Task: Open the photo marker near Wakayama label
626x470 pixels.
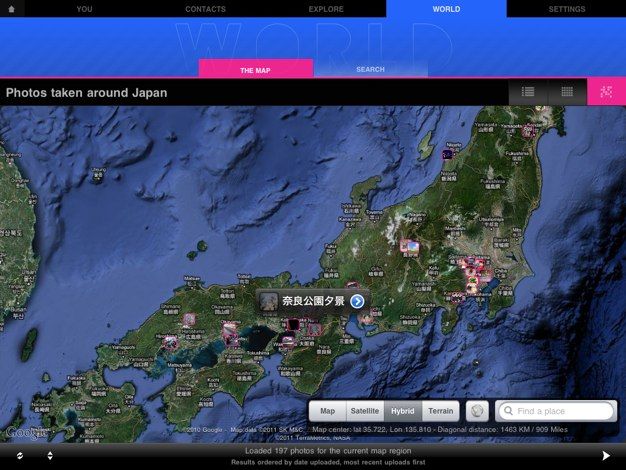Action: pyautogui.click(x=288, y=342)
